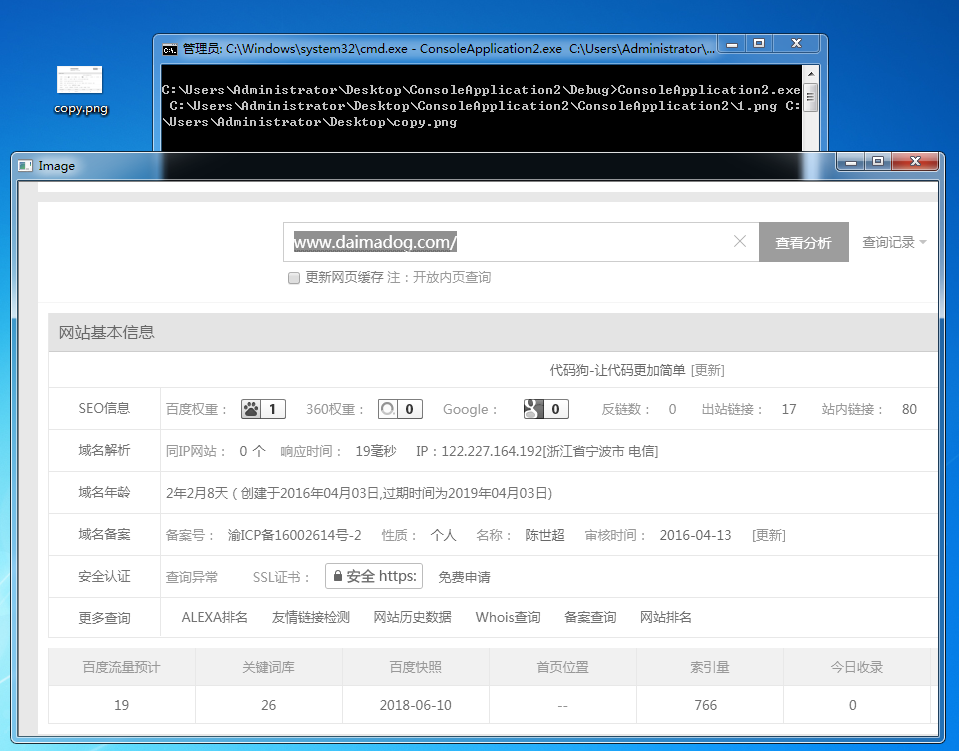Click the 关键词库 value 26

click(268, 705)
